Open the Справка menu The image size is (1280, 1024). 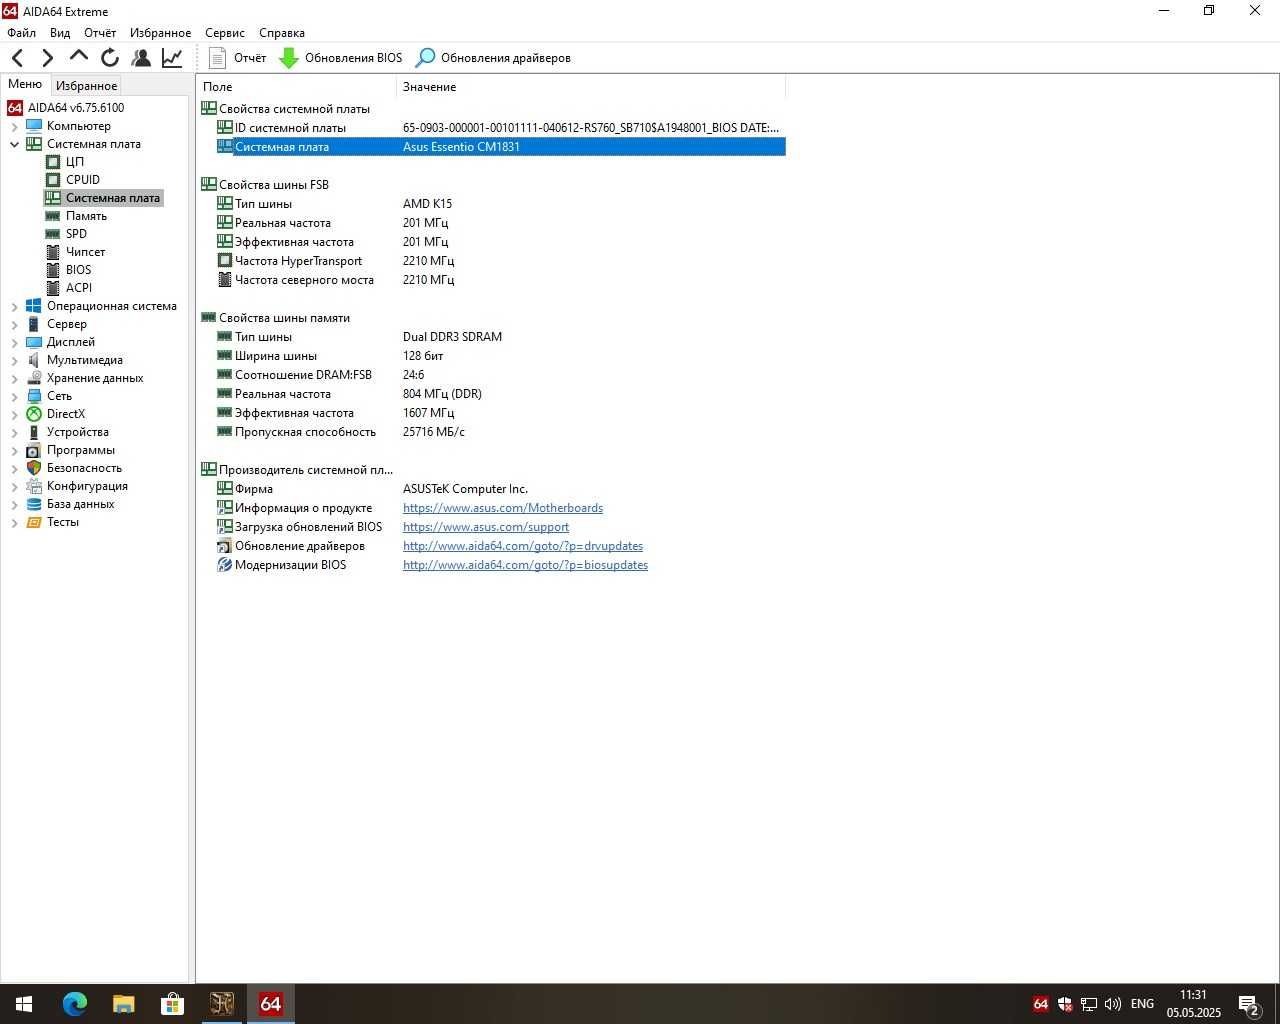pyautogui.click(x=281, y=33)
